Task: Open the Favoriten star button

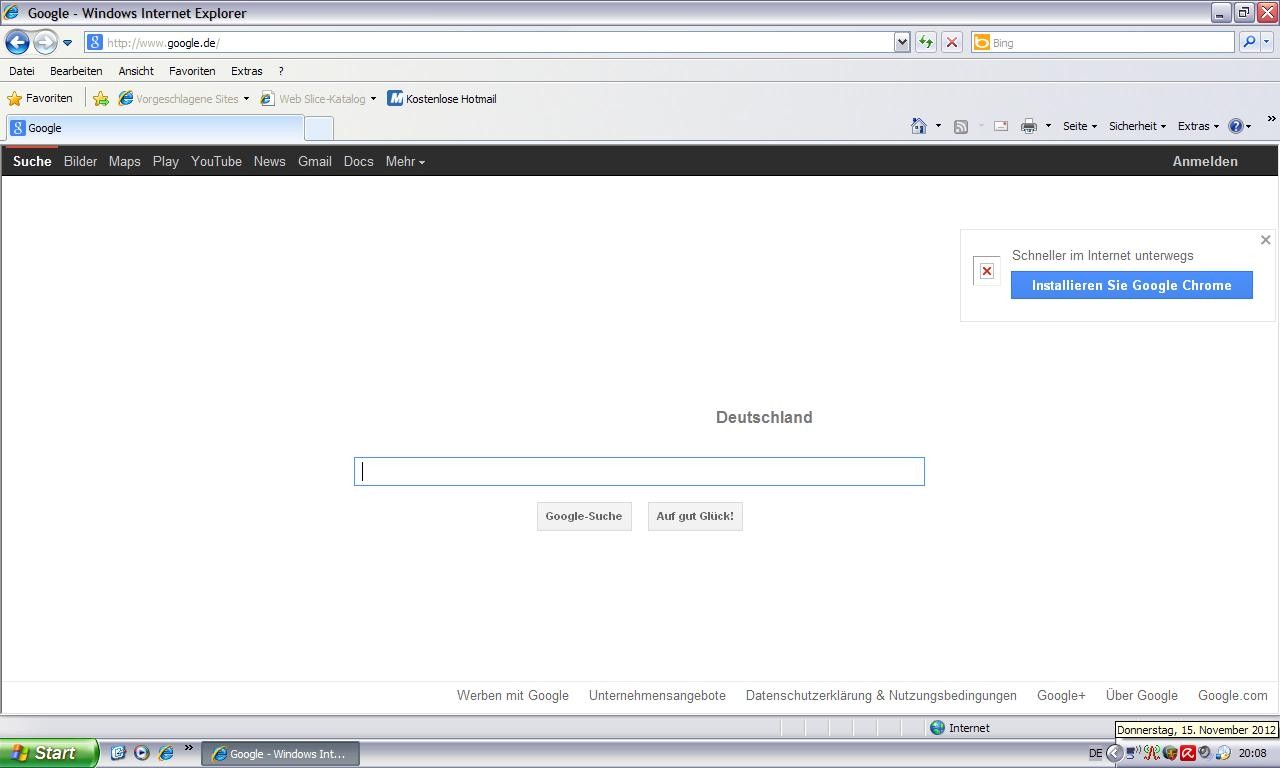Action: pos(40,98)
